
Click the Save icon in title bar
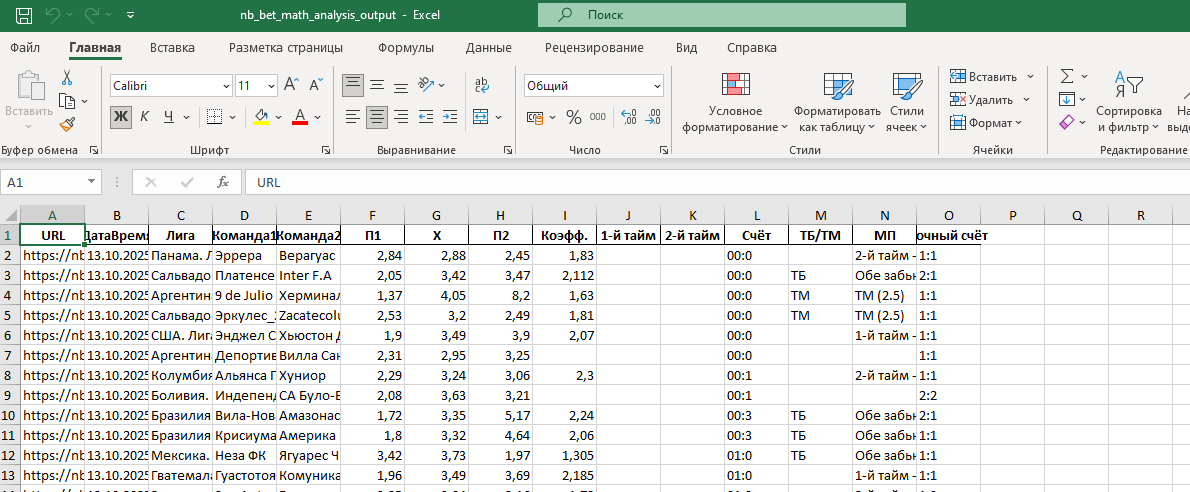(24, 16)
